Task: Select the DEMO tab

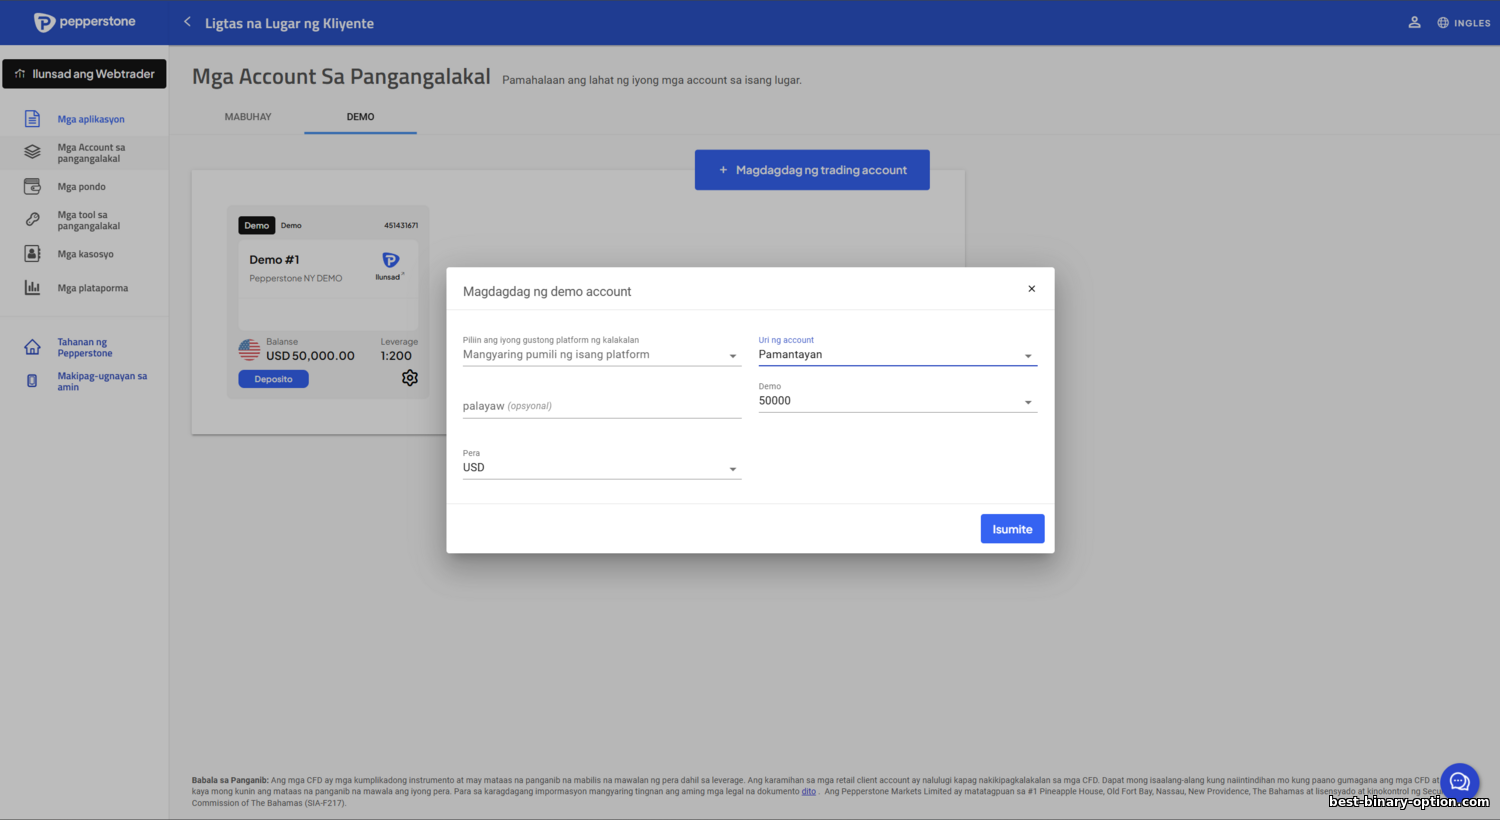Action: pos(360,117)
